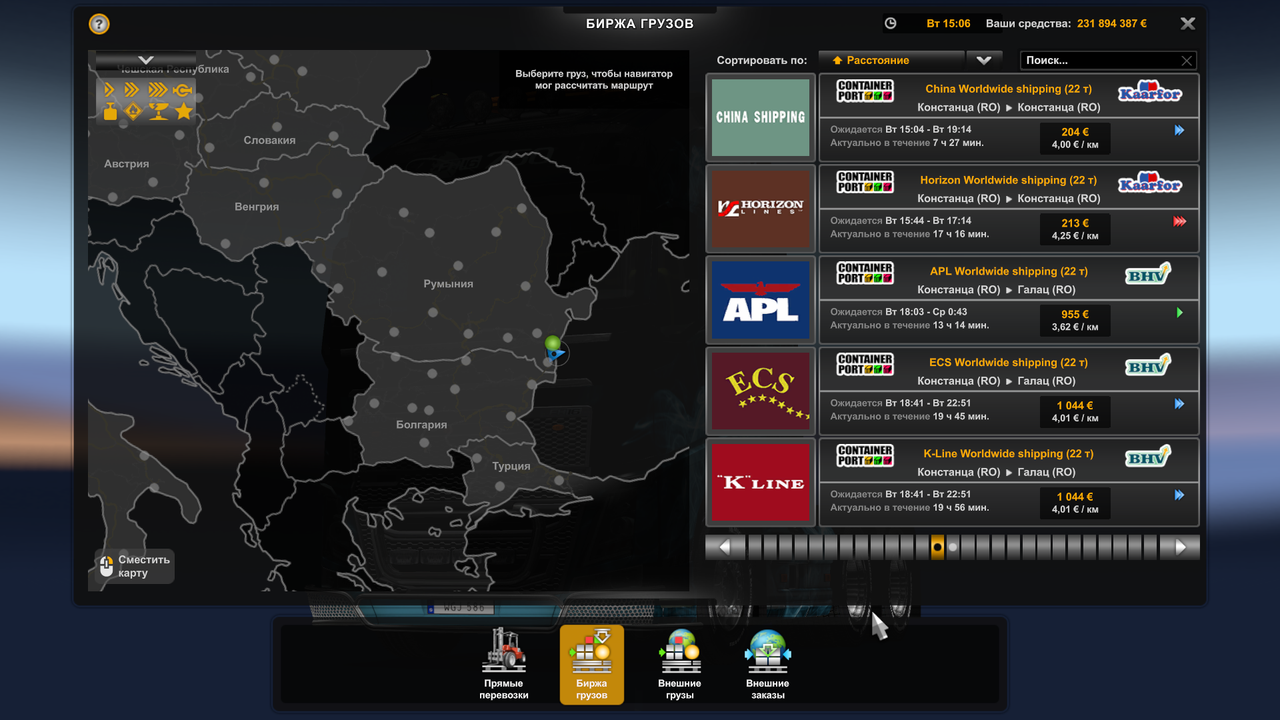The height and width of the screenshot is (720, 1280).
Task: Toggle the important (single chevron) urgency filter
Action: click(x=109, y=91)
